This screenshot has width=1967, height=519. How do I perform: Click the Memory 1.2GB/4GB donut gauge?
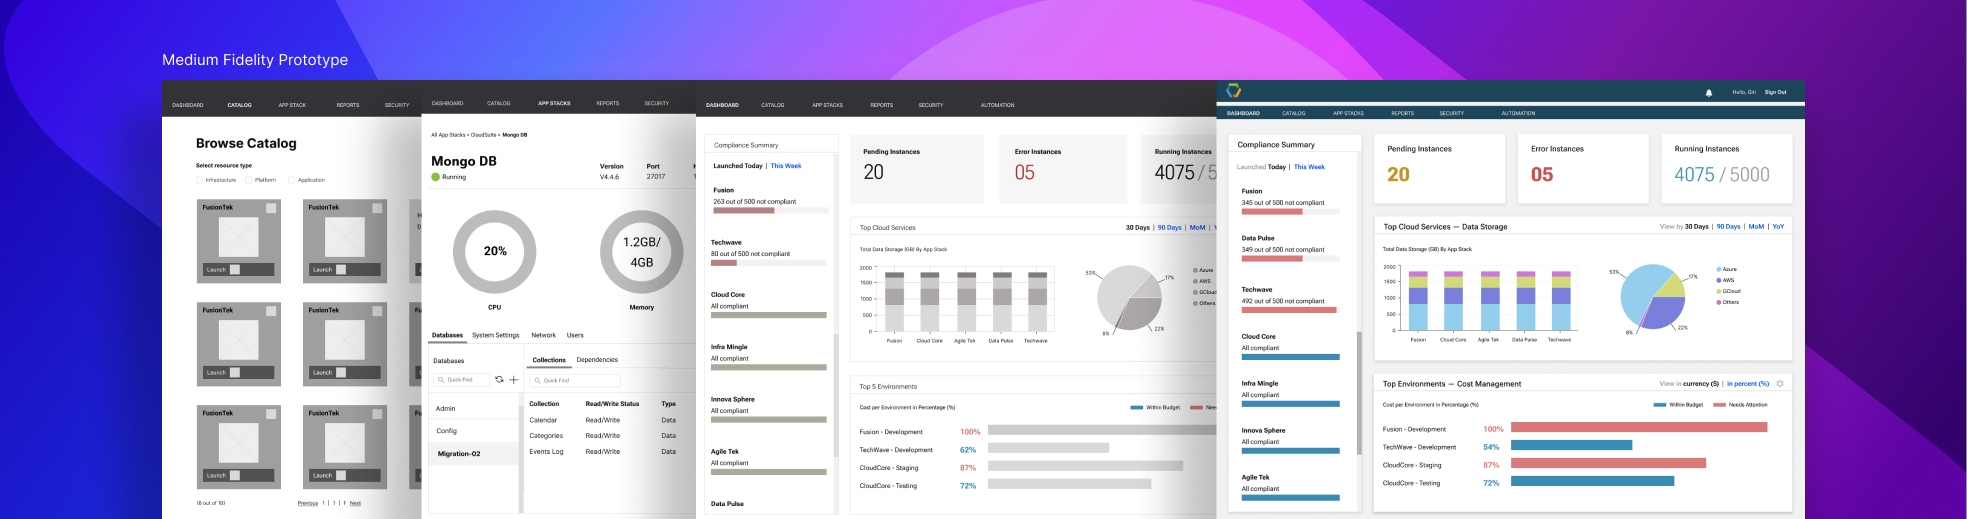(641, 251)
